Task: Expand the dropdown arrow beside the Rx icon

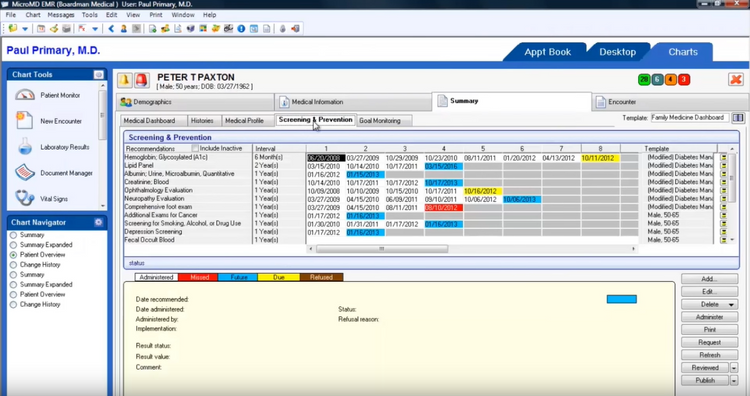Action: coord(95,29)
